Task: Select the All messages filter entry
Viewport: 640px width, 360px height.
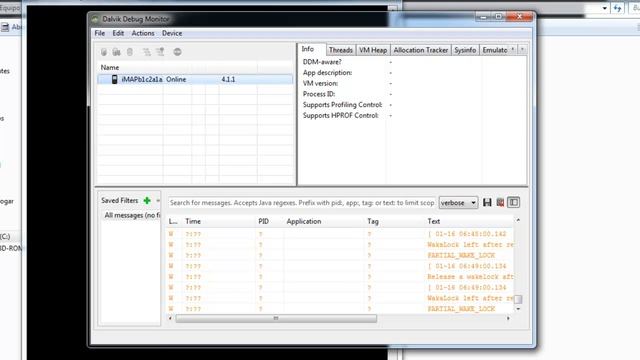Action: tap(131, 215)
